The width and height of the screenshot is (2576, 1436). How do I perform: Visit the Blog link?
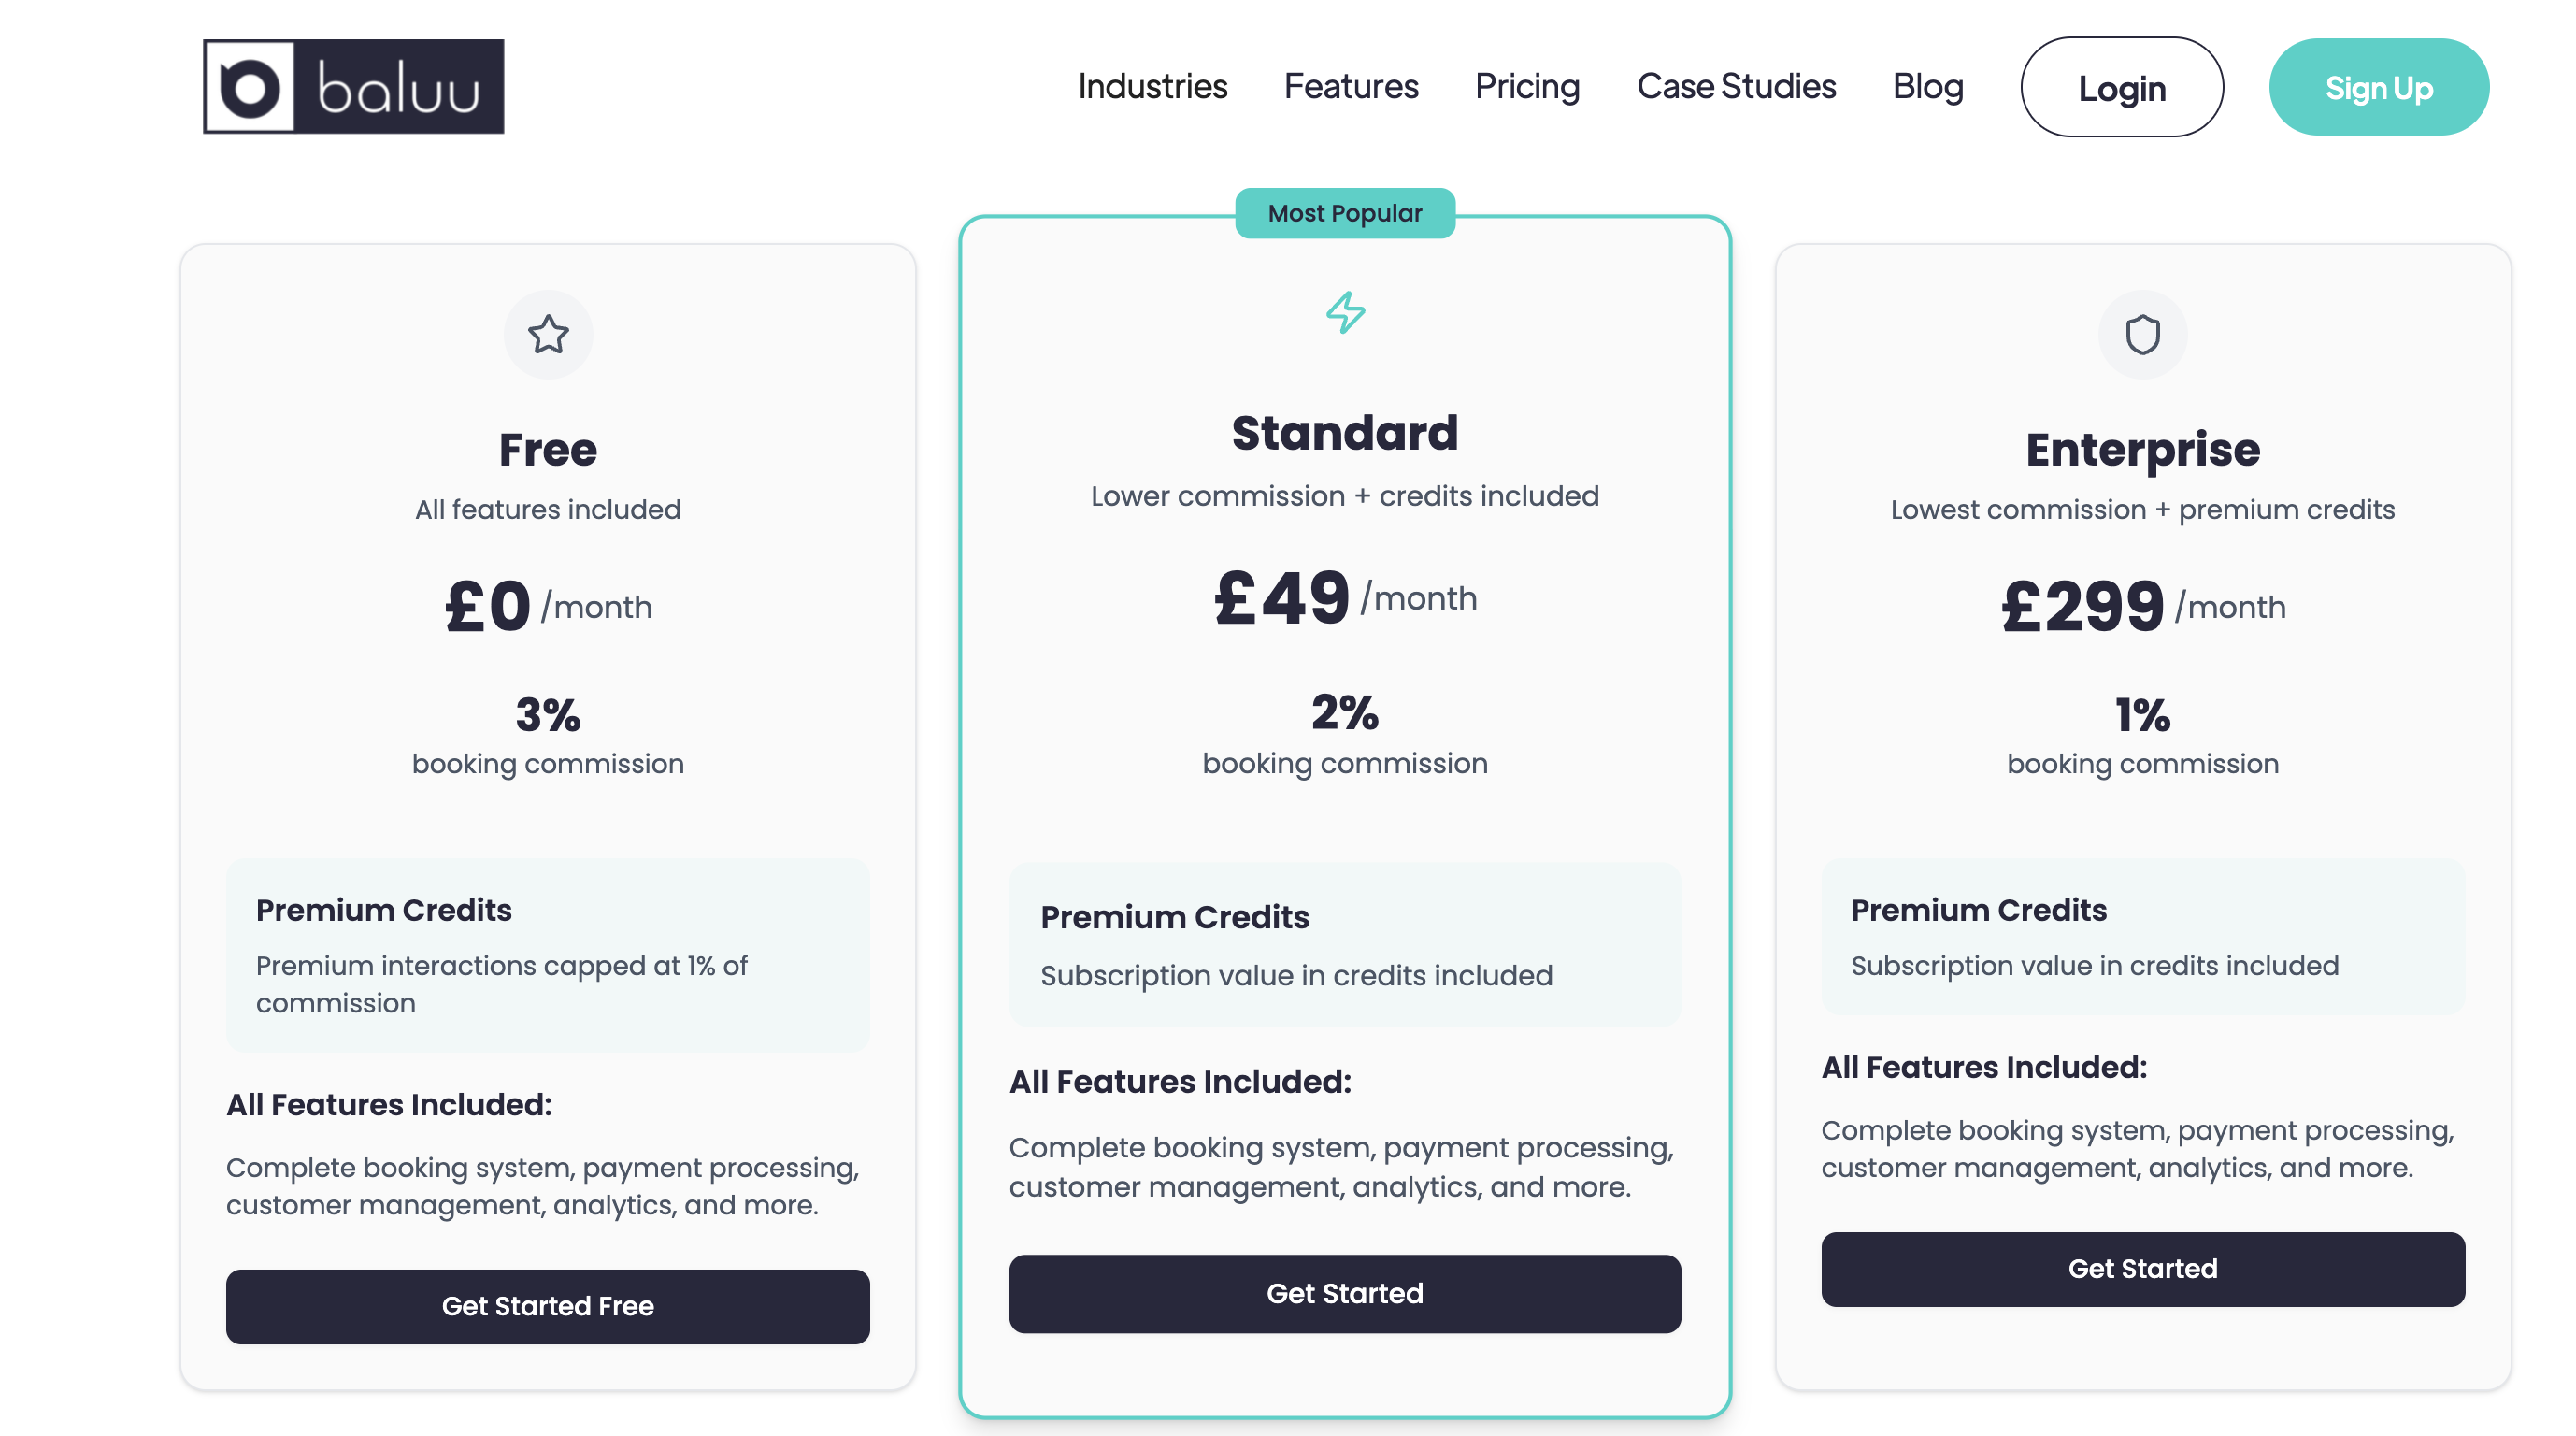point(1927,87)
